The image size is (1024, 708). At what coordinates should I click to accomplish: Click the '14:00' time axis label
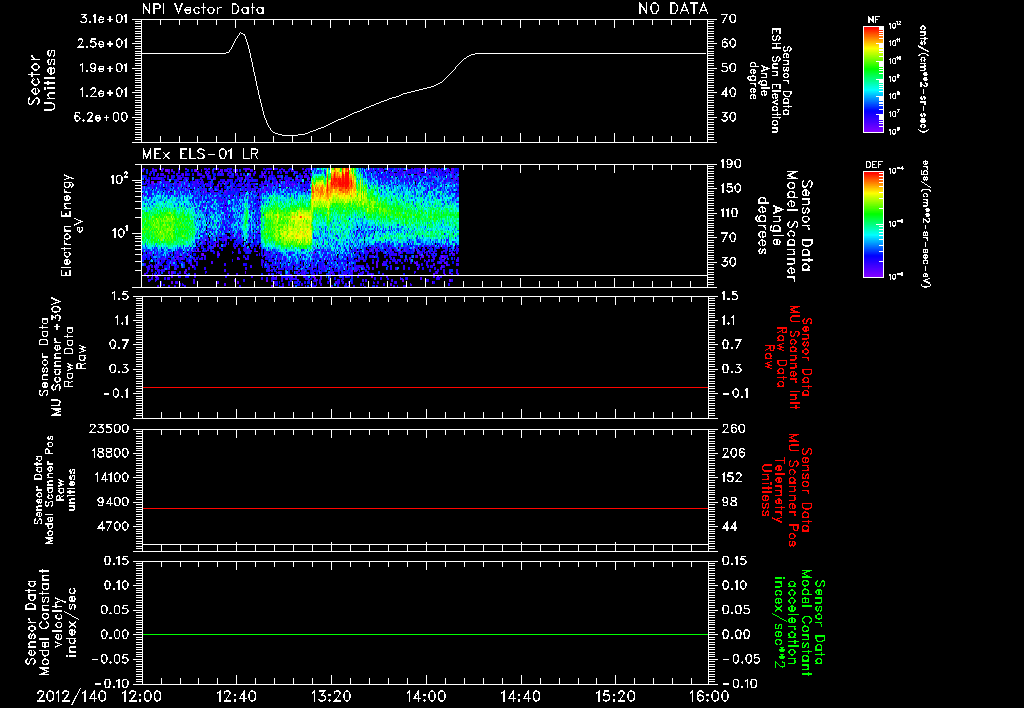click(x=426, y=697)
